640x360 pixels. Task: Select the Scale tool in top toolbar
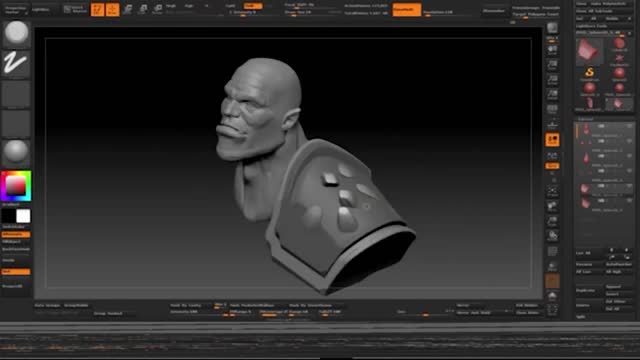coord(143,9)
